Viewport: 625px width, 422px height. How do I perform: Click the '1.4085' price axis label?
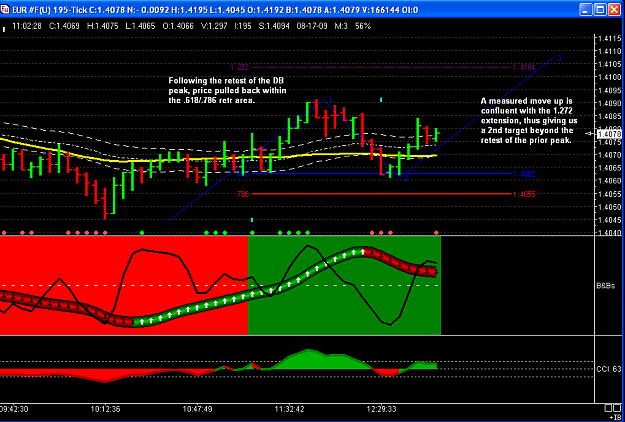pyautogui.click(x=609, y=116)
